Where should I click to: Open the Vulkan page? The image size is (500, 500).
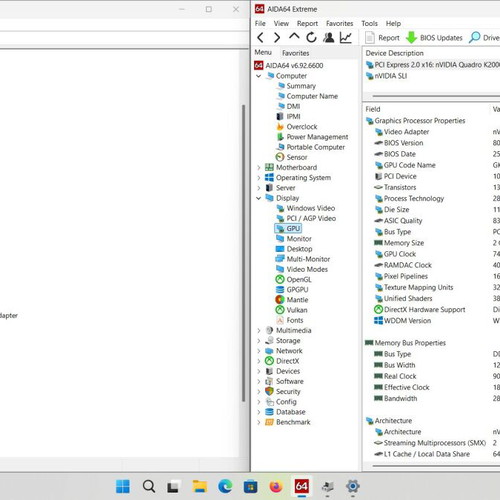[291, 310]
